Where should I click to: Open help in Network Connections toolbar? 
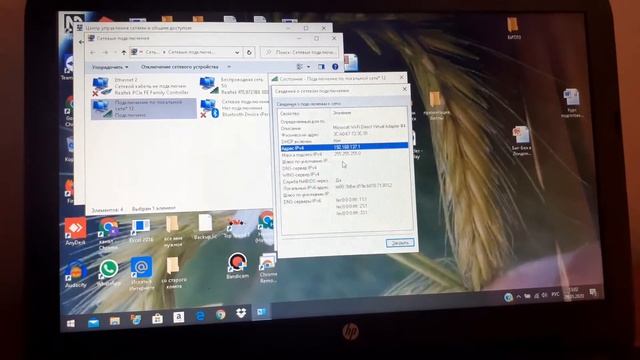pos(335,67)
